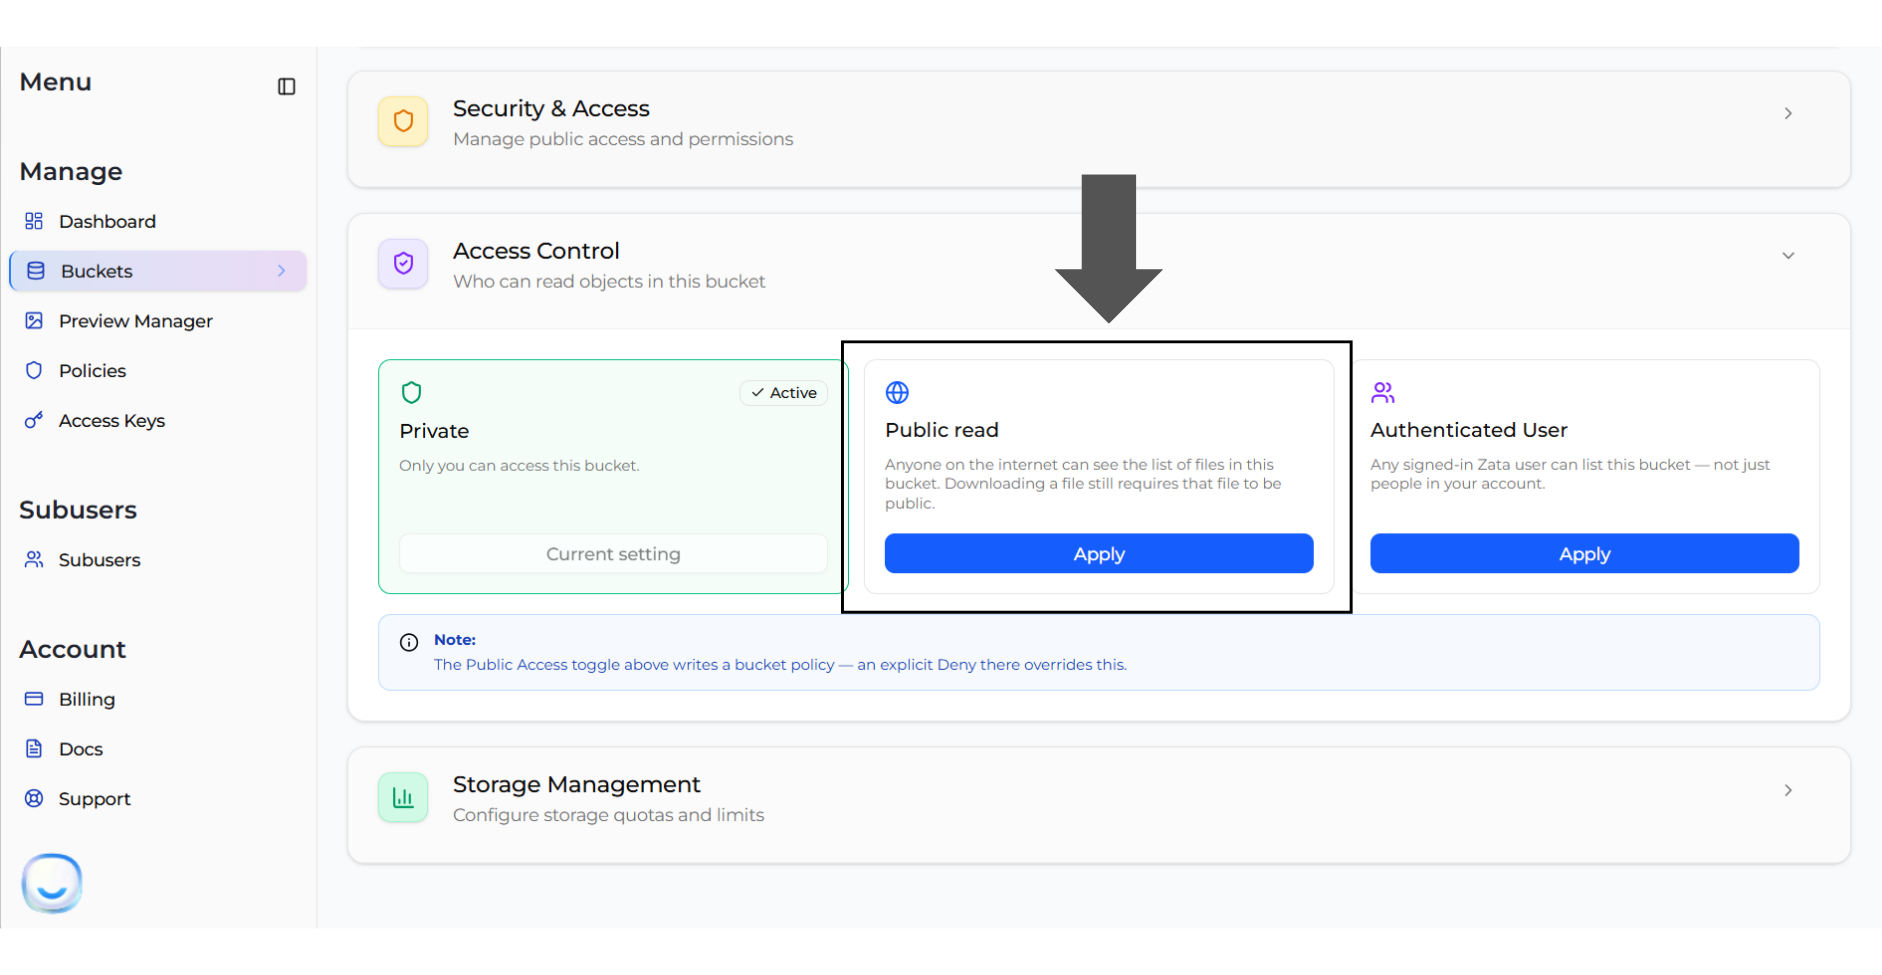Image resolution: width=1882 pixels, height=975 pixels.
Task: Apply the Authenticated User access setting
Action: tap(1584, 553)
